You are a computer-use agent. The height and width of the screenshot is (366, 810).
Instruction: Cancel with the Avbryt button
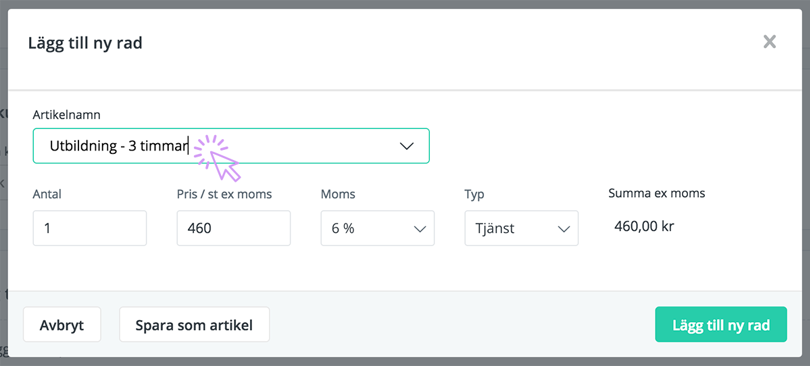tap(62, 324)
